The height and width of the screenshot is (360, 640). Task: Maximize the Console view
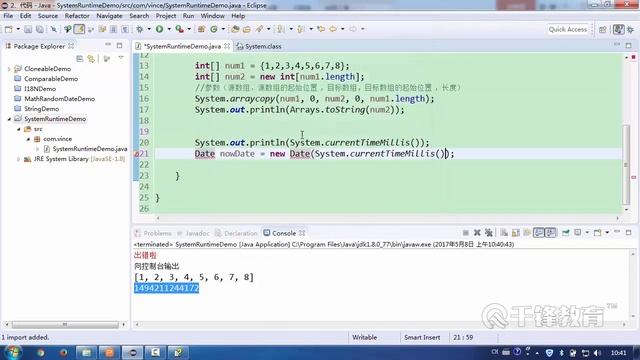[x=629, y=232]
